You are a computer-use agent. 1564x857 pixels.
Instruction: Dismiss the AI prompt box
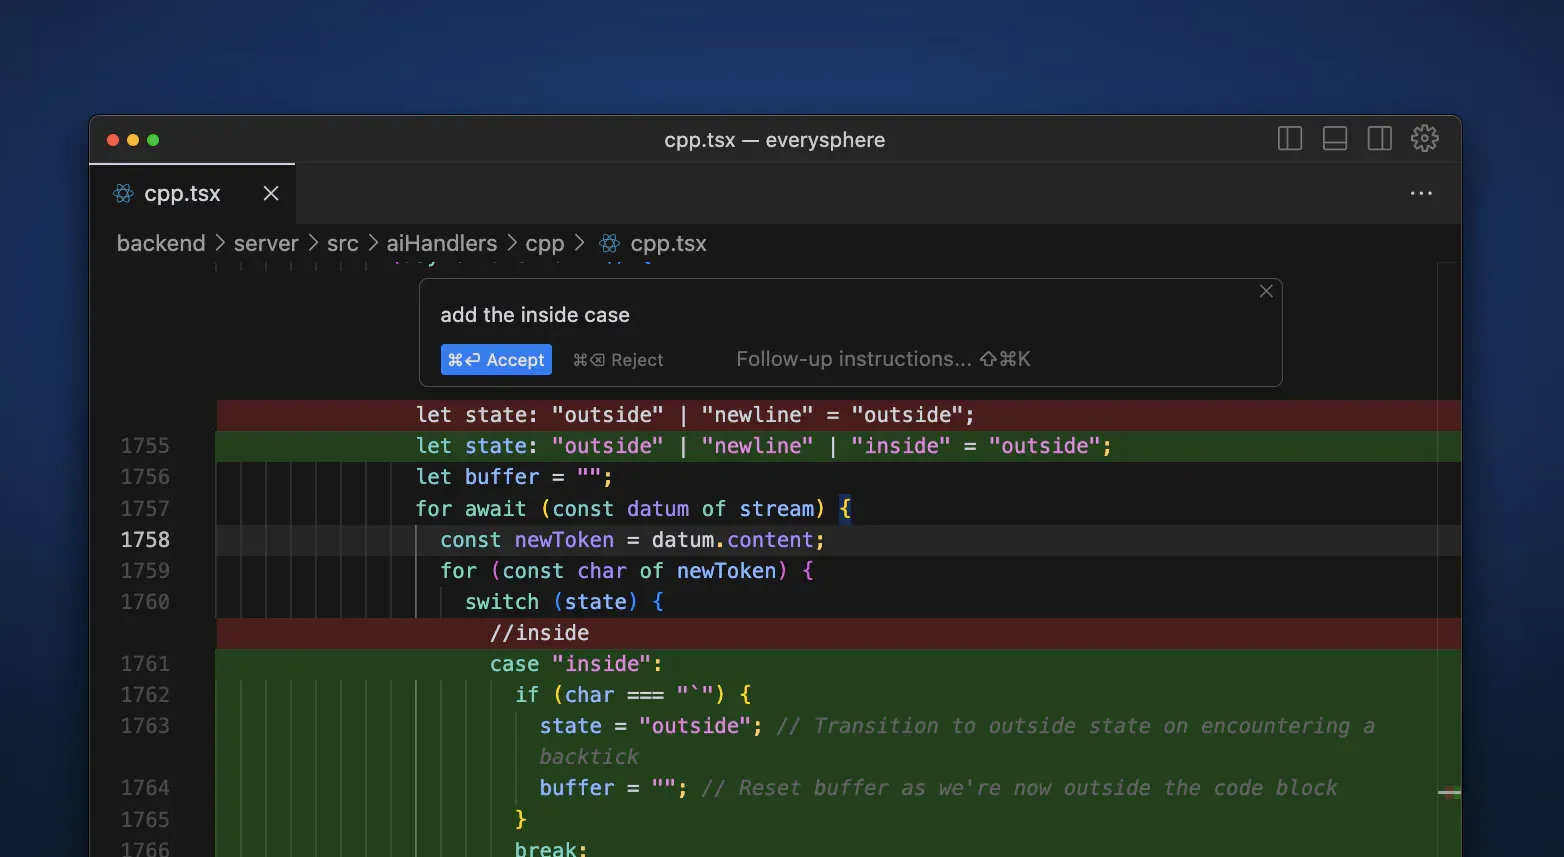point(1266,291)
